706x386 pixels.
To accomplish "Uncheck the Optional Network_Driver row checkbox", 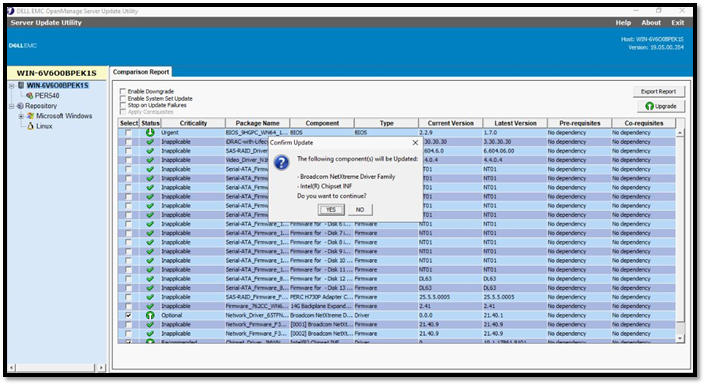I will [129, 315].
